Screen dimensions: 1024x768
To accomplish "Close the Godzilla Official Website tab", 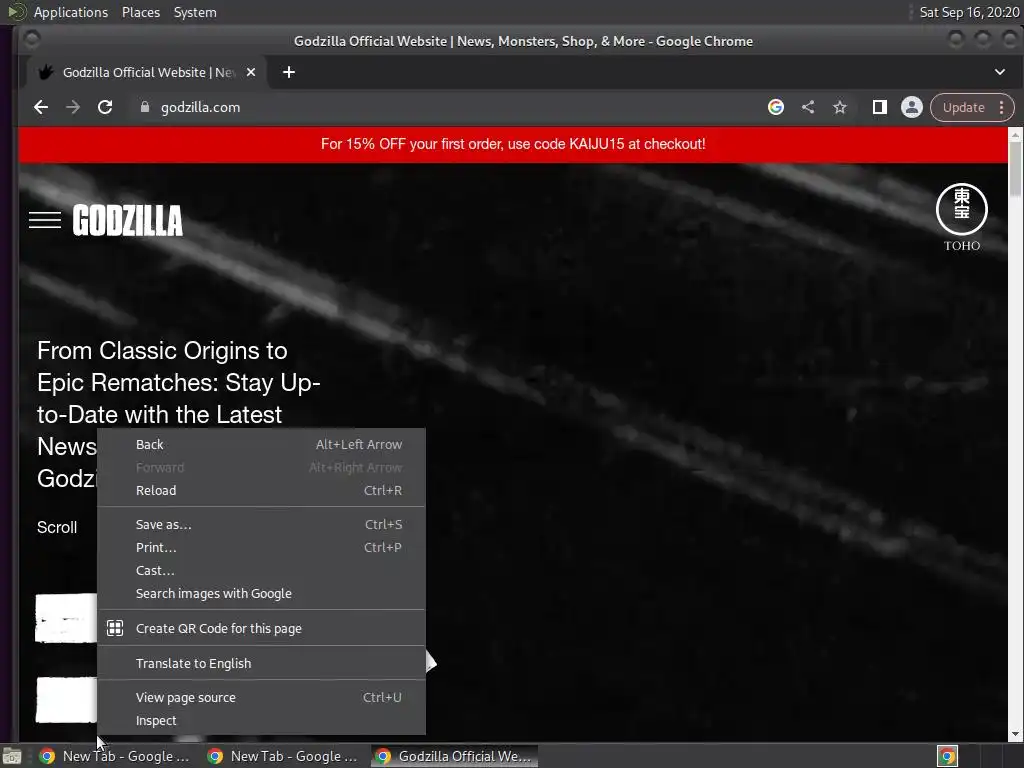I will [x=251, y=72].
